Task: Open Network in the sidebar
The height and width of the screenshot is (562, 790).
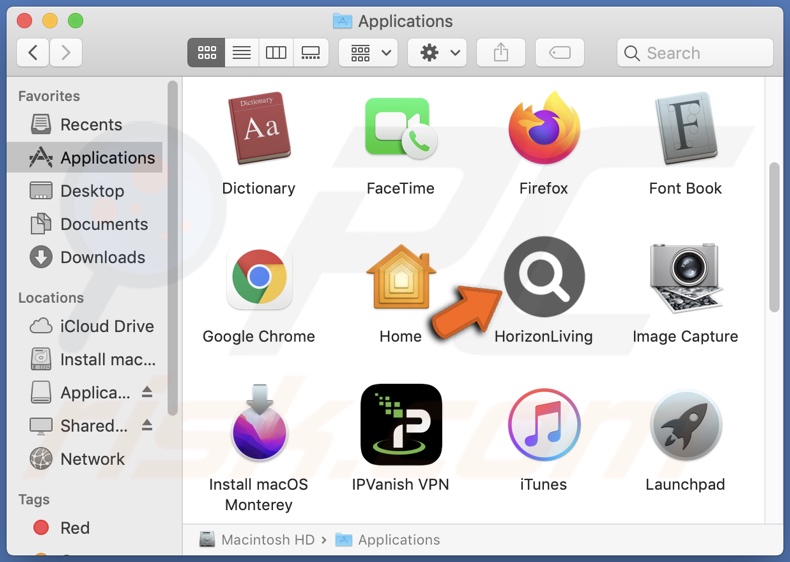Action: 85,459
